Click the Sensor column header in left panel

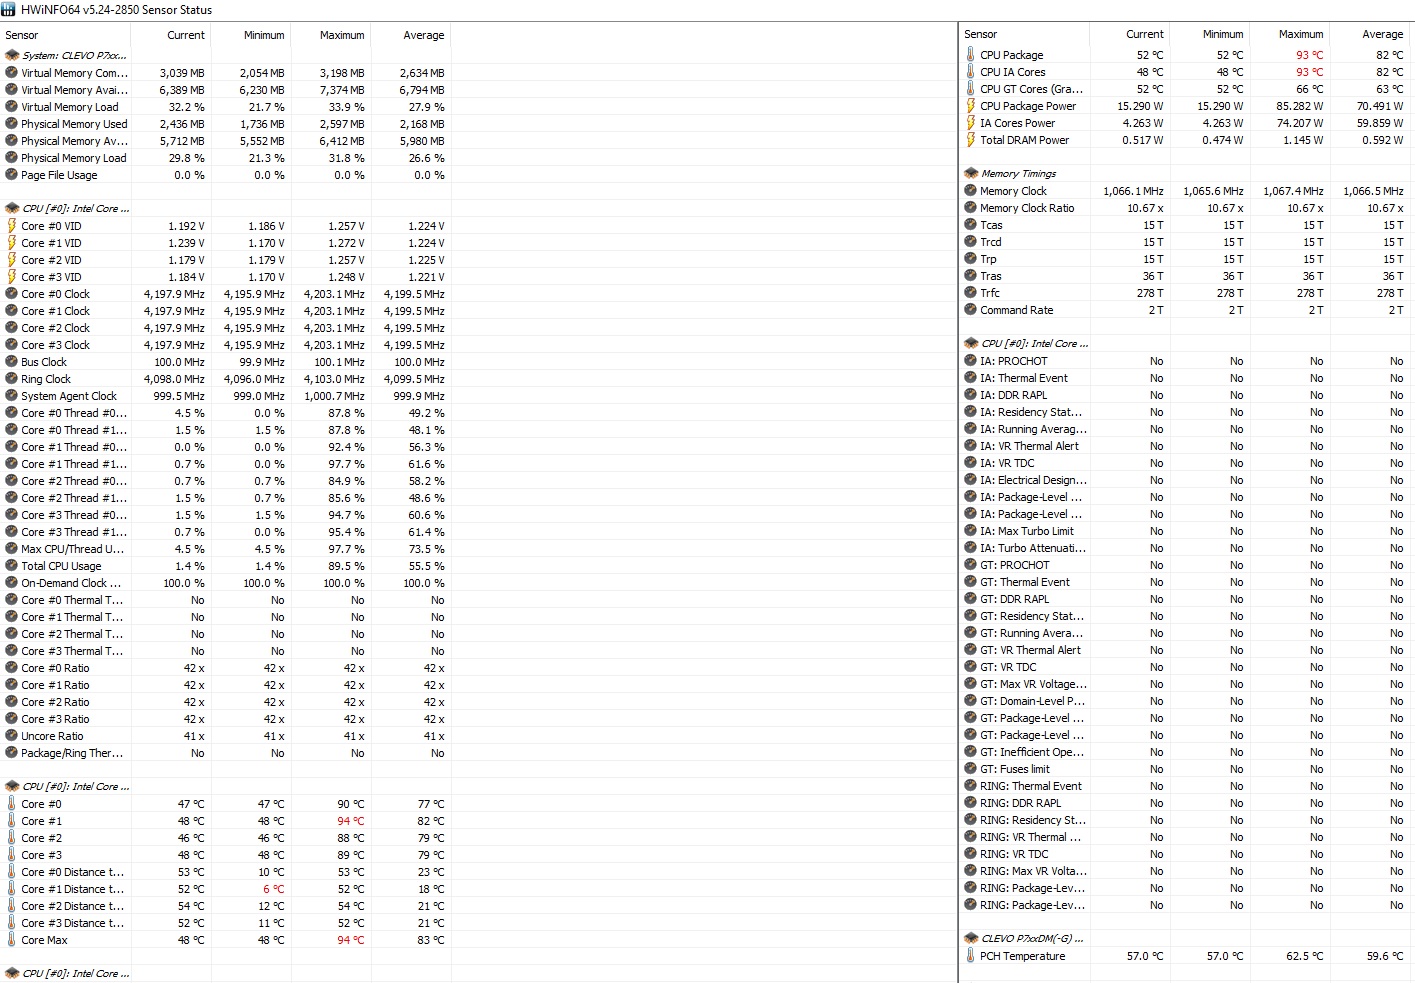click(x=22, y=35)
